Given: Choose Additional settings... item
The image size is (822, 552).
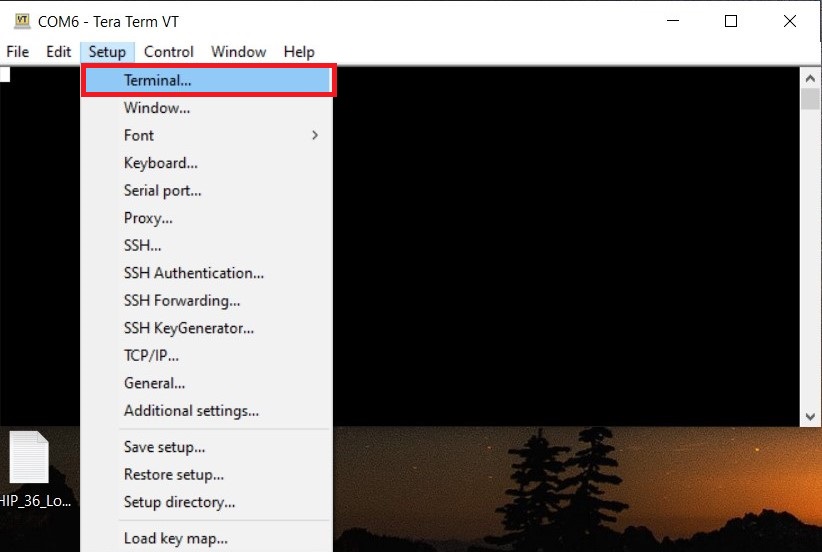Looking at the screenshot, I should point(191,410).
